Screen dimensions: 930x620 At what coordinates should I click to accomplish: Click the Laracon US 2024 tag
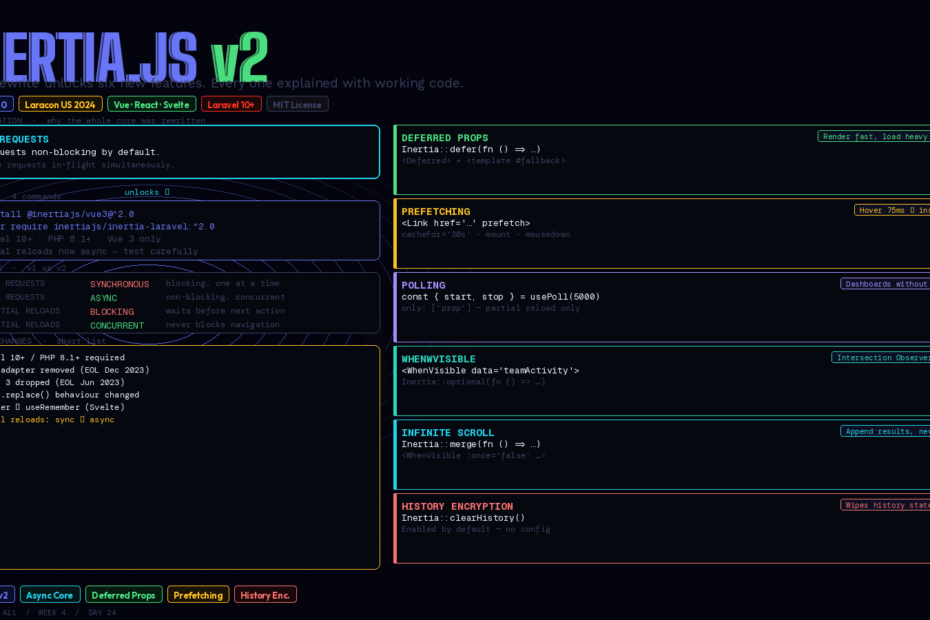pyautogui.click(x=60, y=104)
